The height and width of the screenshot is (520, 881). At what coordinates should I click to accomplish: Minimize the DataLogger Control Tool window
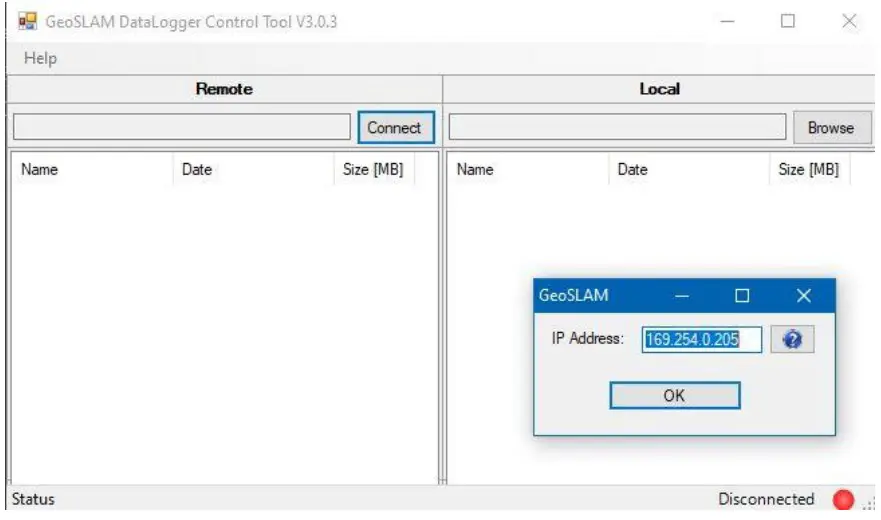click(728, 21)
